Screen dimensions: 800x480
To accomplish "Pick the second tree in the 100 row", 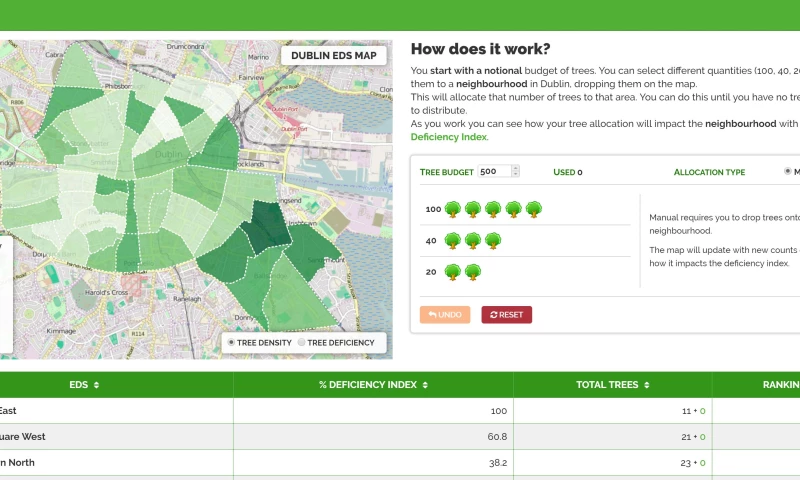I will tap(473, 210).
